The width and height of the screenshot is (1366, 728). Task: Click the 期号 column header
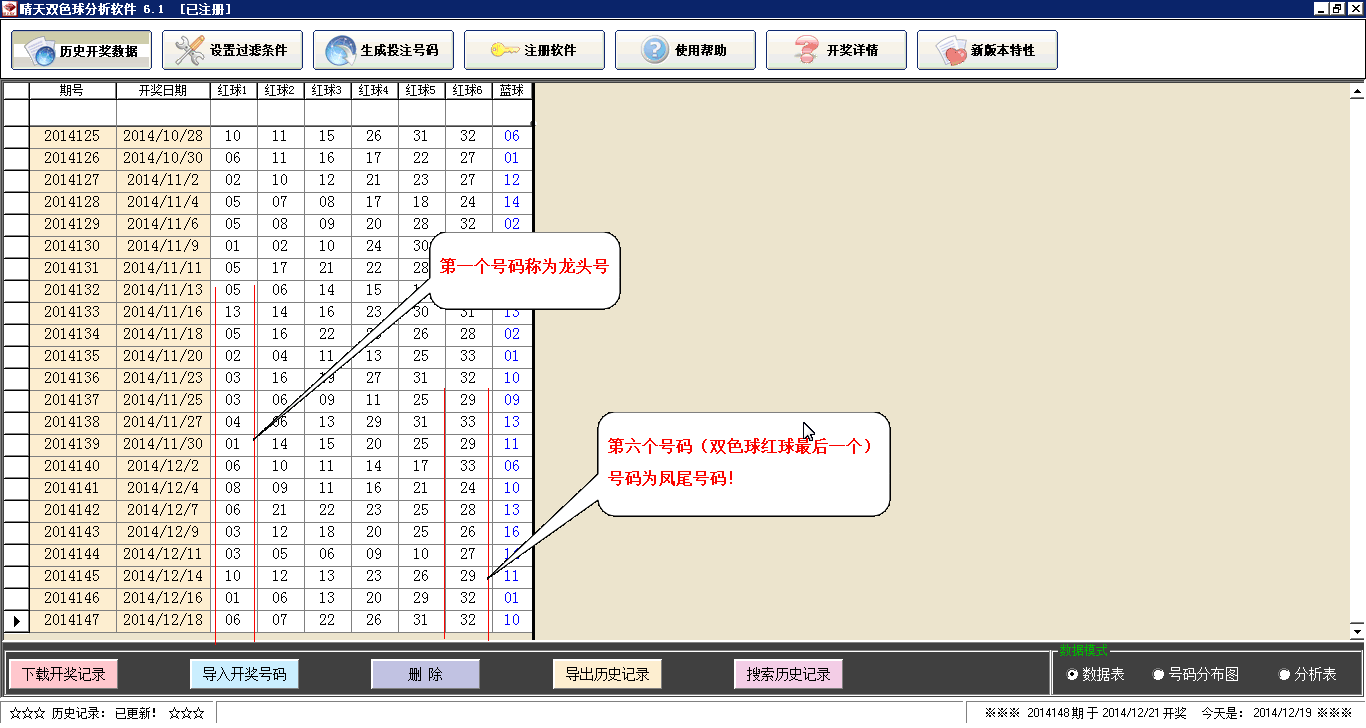(x=72, y=91)
